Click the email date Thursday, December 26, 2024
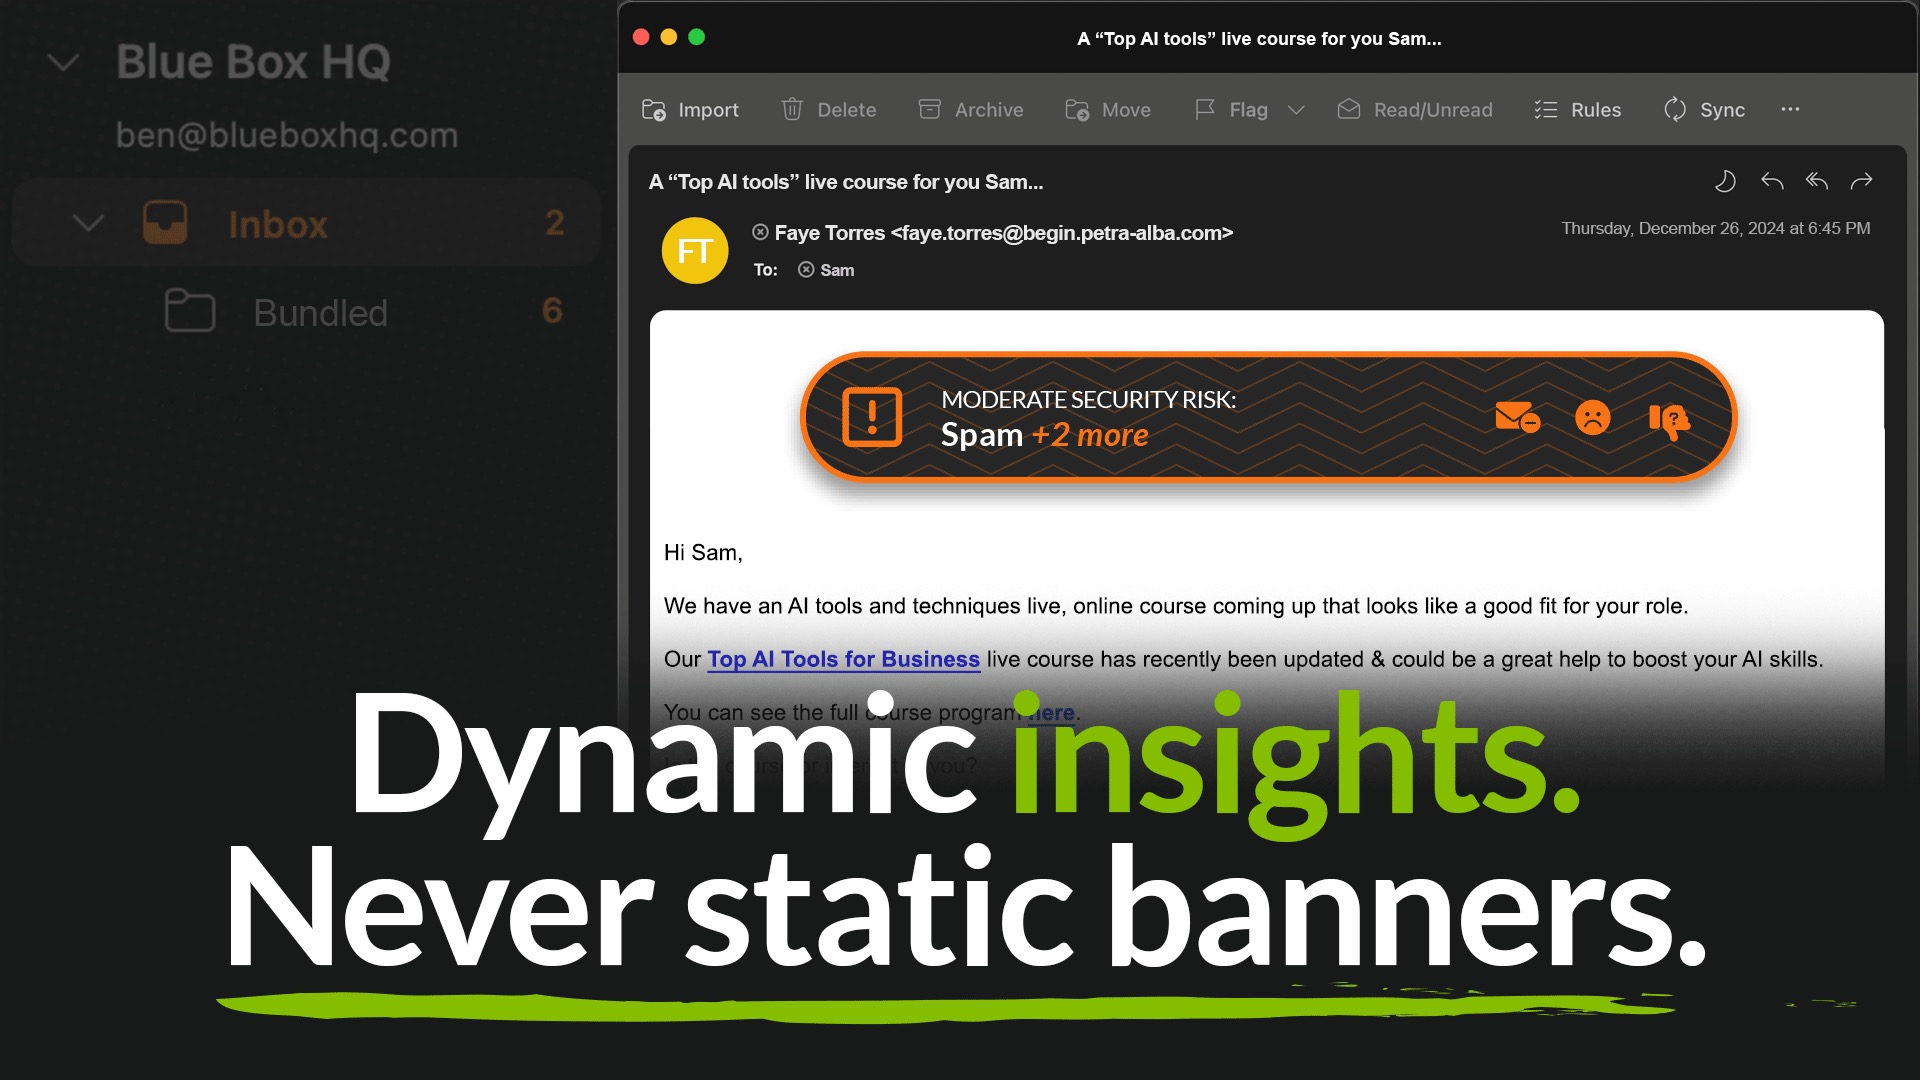The image size is (1920, 1080). coord(1716,228)
